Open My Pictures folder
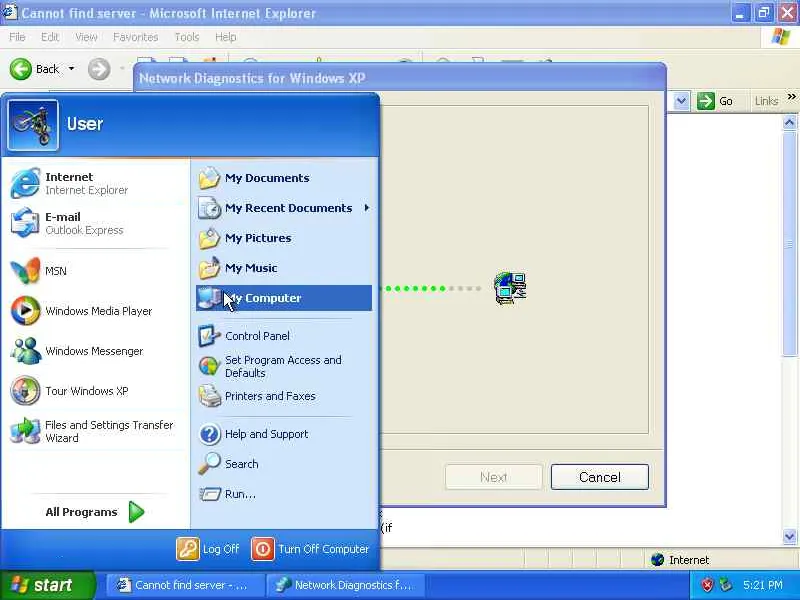The width and height of the screenshot is (800, 600). [x=284, y=238]
